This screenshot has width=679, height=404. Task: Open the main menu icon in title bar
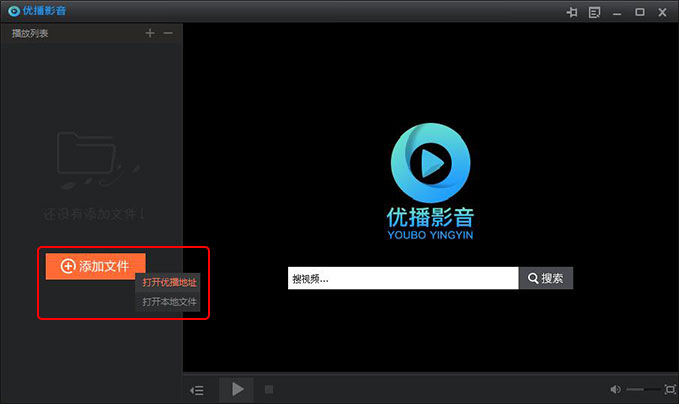(x=595, y=12)
